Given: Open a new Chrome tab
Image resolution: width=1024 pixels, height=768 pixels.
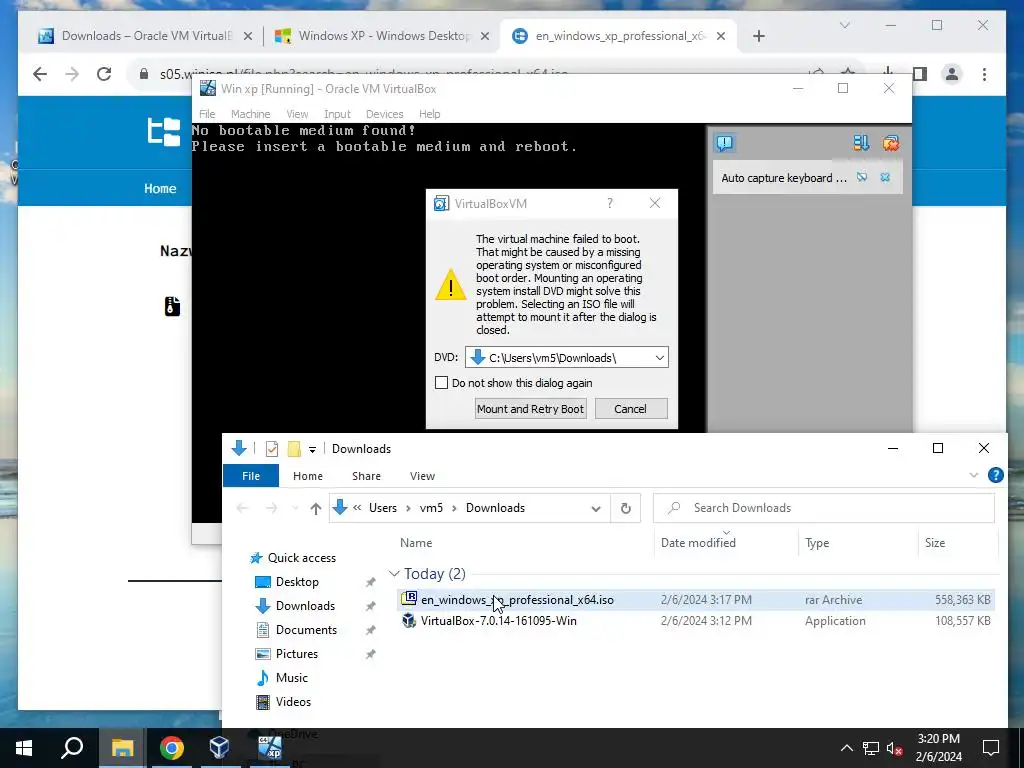Looking at the screenshot, I should pyautogui.click(x=758, y=36).
